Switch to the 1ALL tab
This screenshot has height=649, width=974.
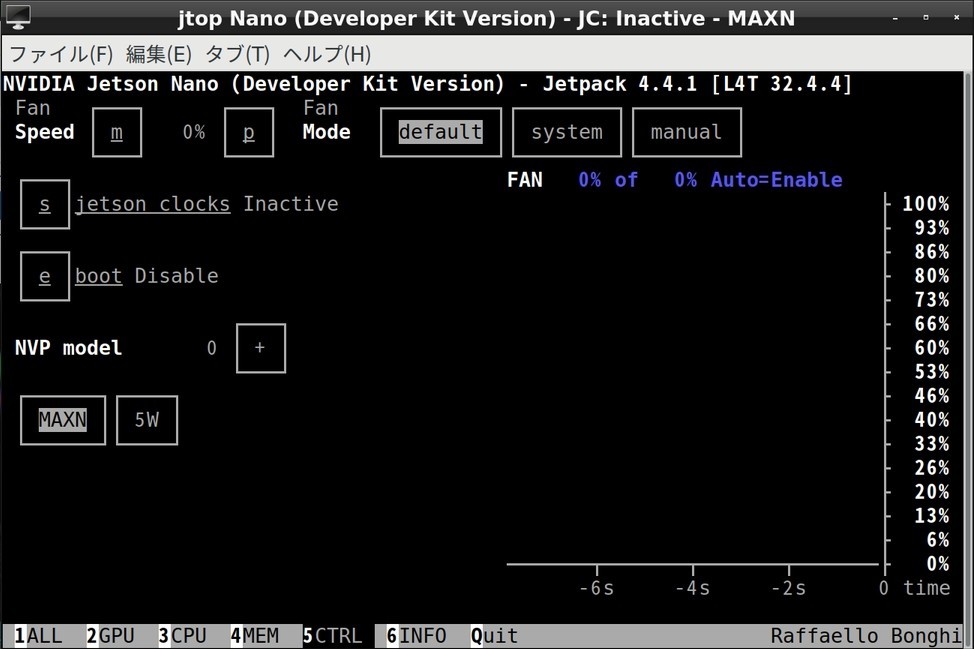tap(39, 636)
